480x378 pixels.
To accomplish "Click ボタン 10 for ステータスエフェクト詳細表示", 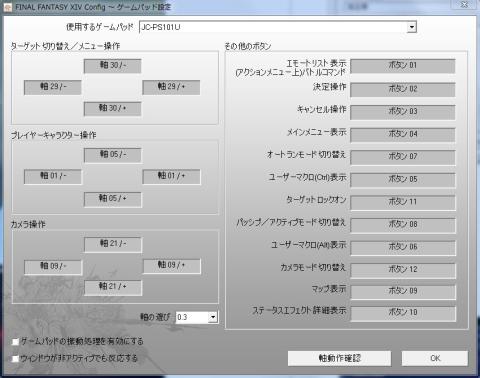I will [403, 313].
